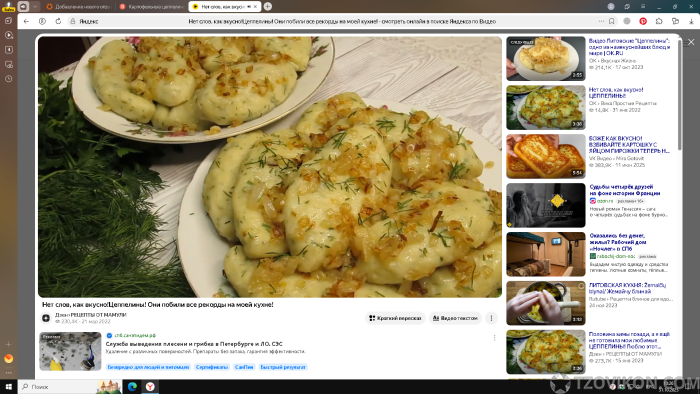Click the "Краткий пересказ" button
The width and height of the screenshot is (700, 394).
[395, 318]
